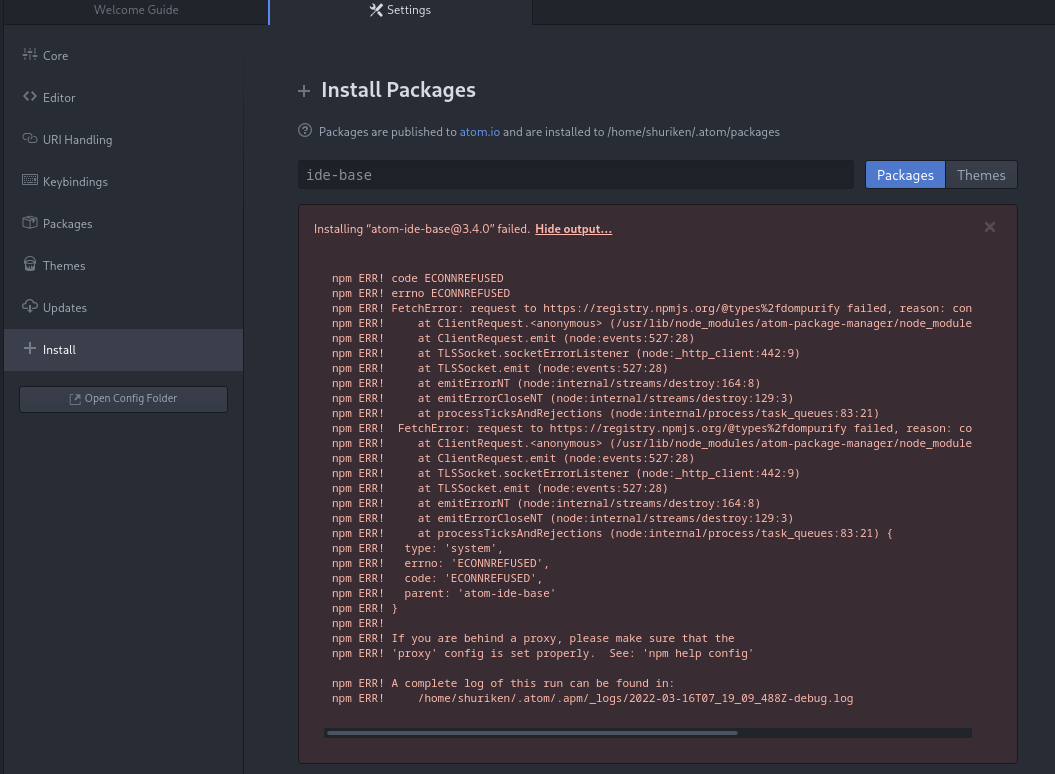The height and width of the screenshot is (774, 1055).
Task: Click the Keybindings keyboard icon
Action: [30, 180]
